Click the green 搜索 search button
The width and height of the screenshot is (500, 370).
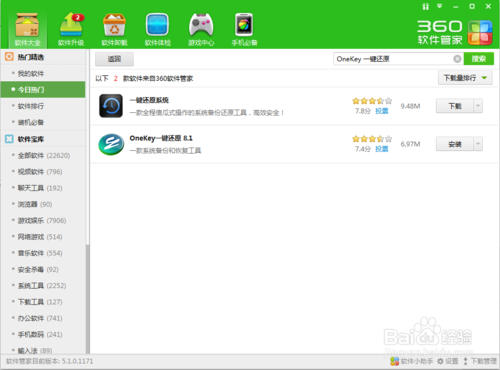479,59
